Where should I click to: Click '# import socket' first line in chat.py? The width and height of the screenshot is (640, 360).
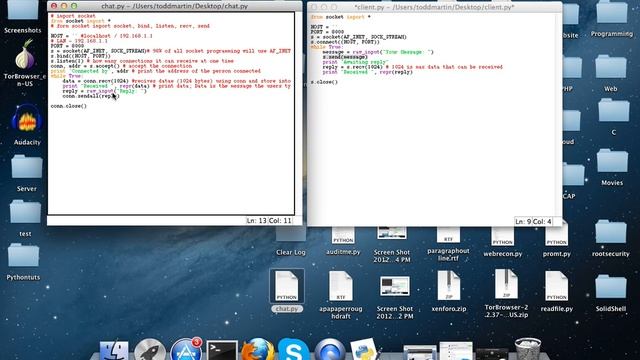tap(73, 16)
